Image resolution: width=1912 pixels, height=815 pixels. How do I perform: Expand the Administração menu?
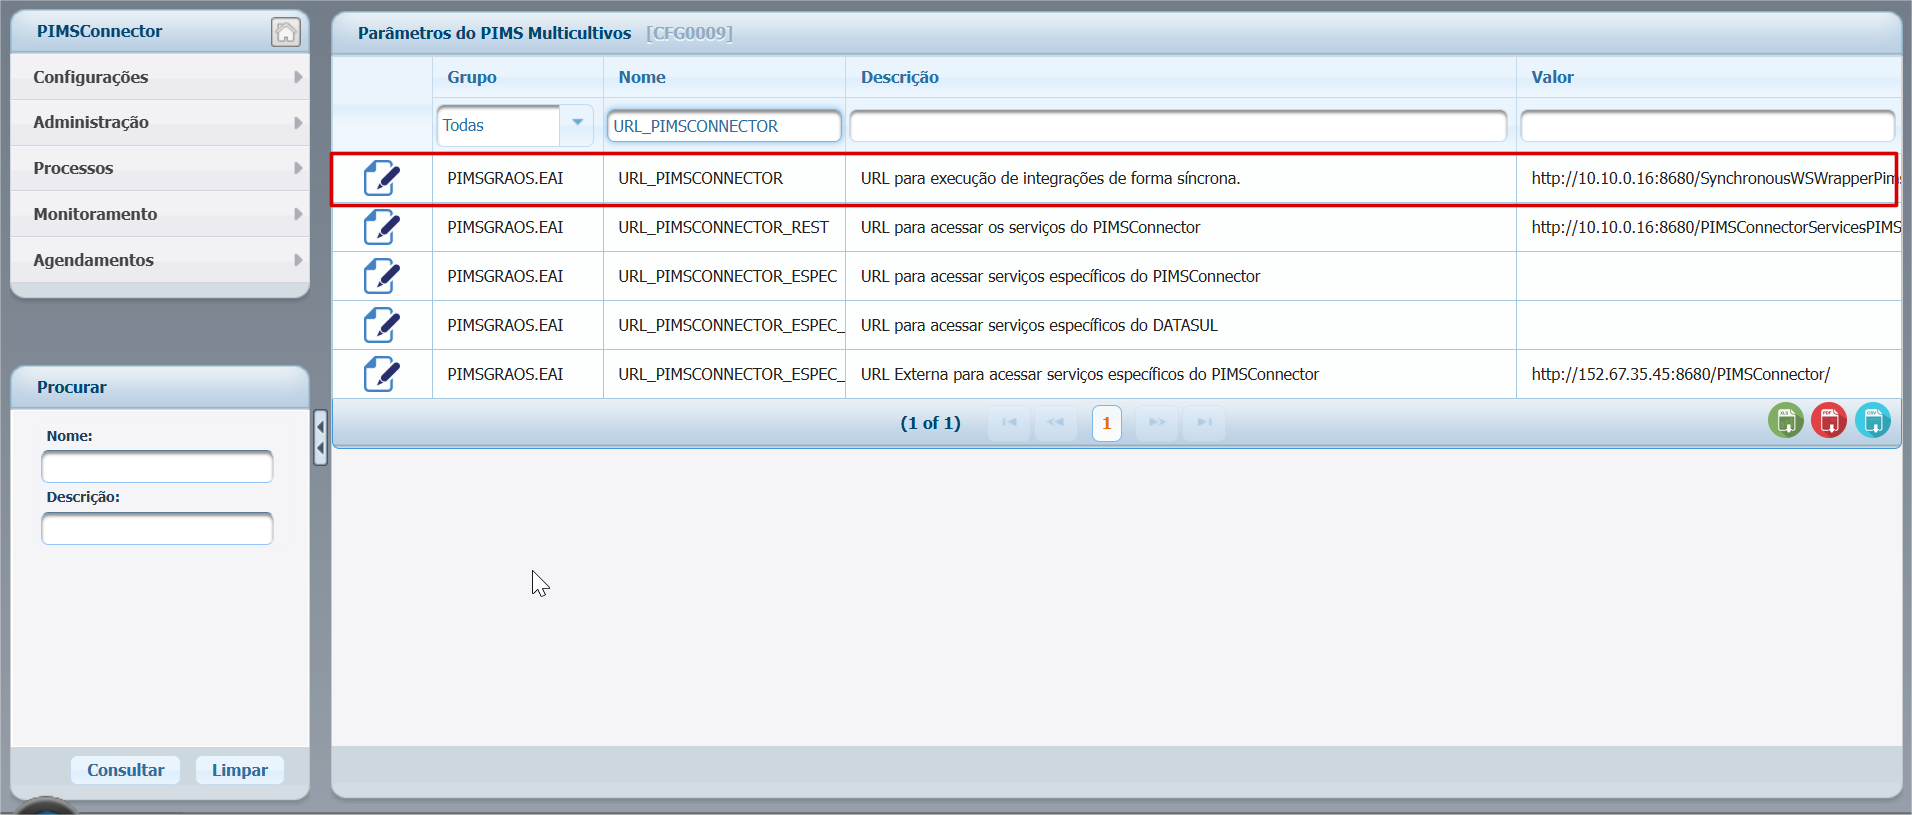[x=160, y=123]
